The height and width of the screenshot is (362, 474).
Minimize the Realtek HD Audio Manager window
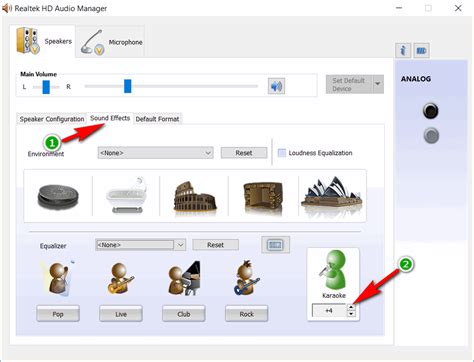399,8
